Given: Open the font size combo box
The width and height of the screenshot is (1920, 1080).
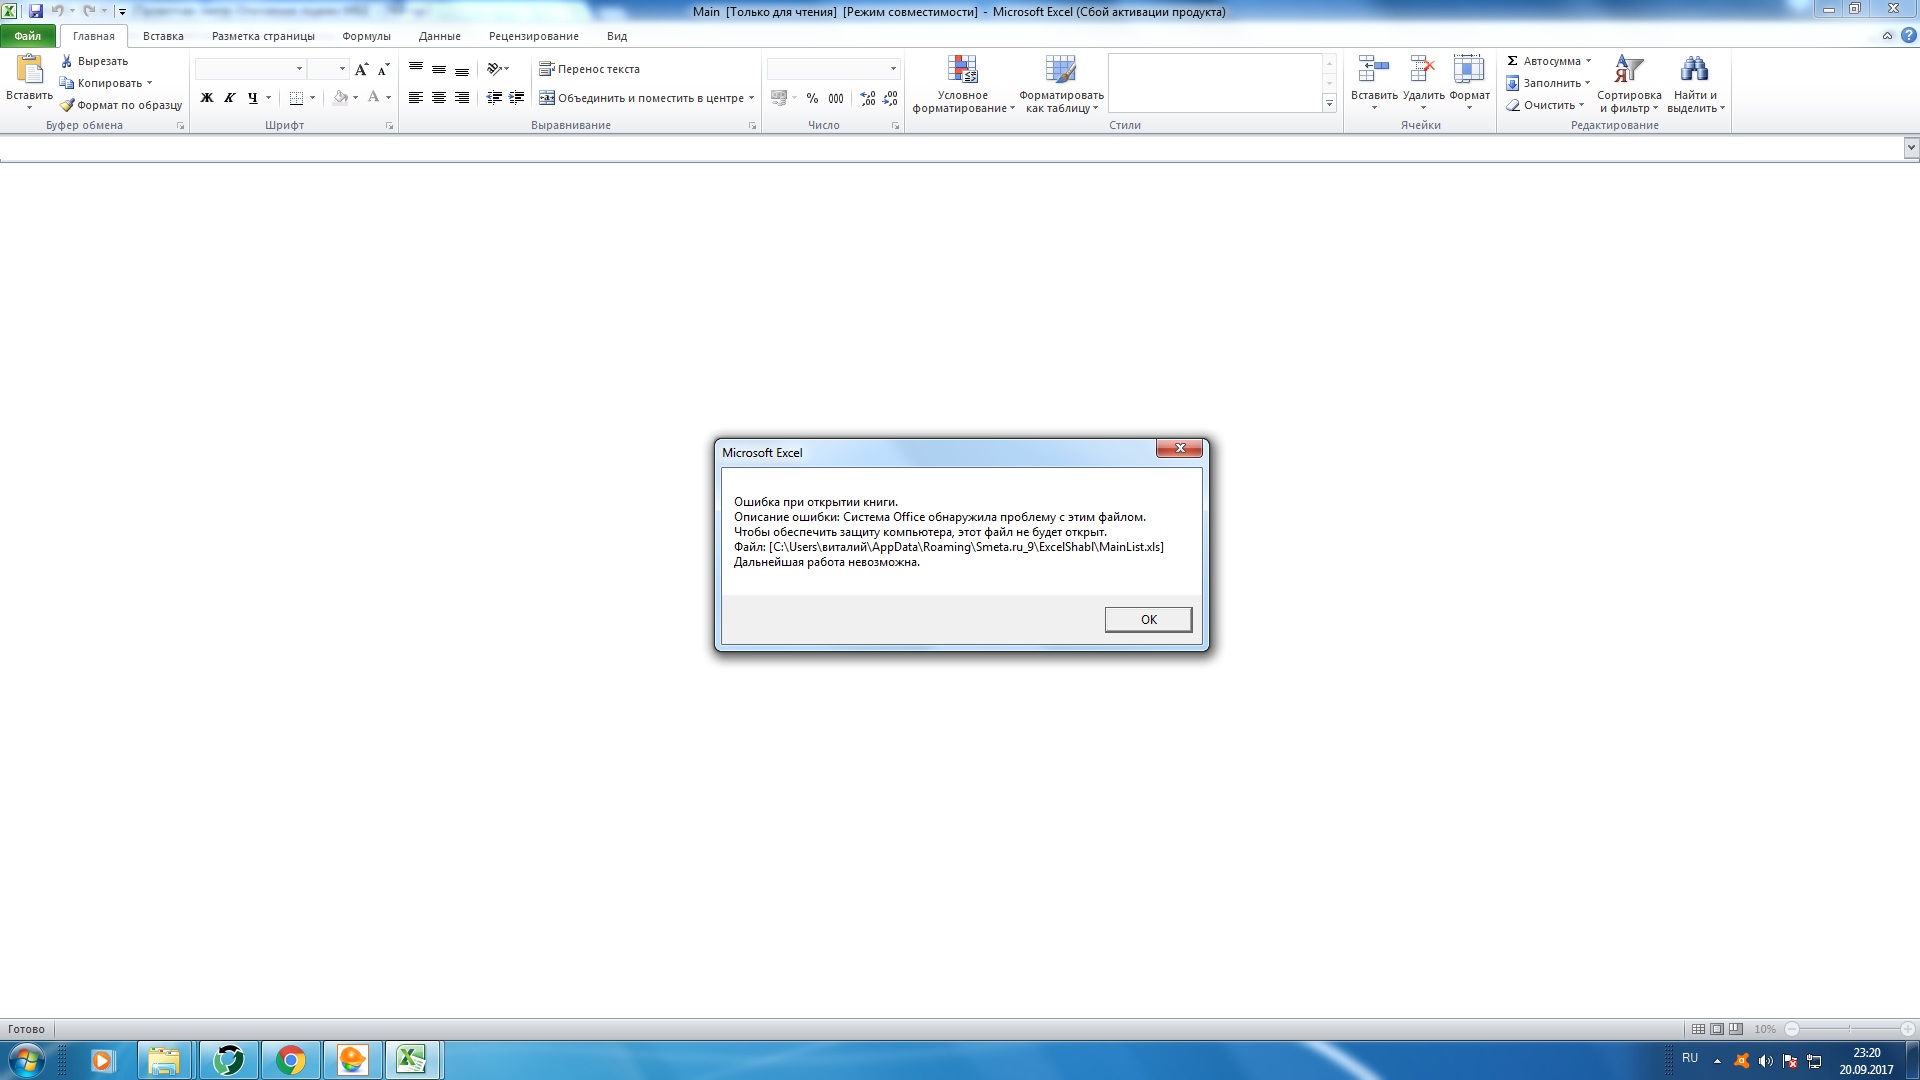Looking at the screenshot, I should 328,69.
